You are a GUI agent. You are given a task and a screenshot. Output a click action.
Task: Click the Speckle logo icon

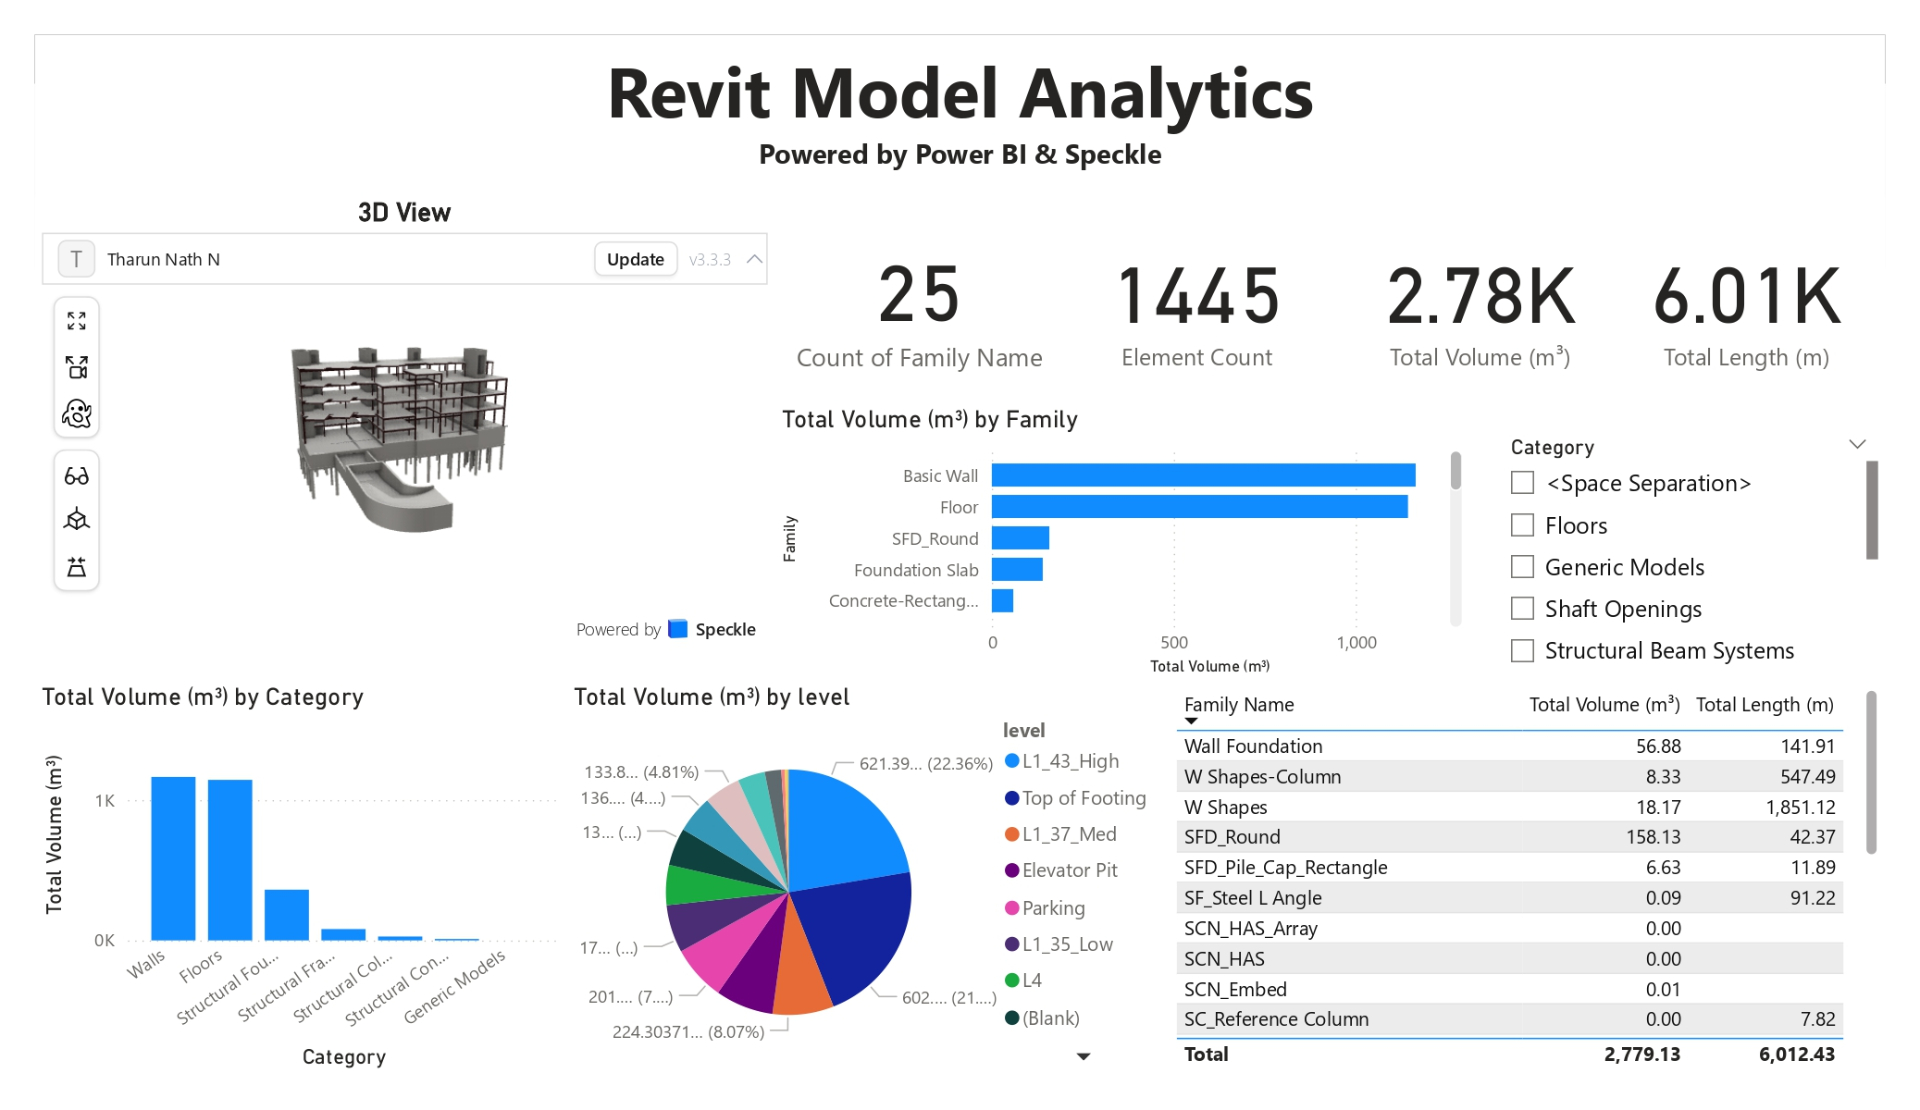click(677, 629)
